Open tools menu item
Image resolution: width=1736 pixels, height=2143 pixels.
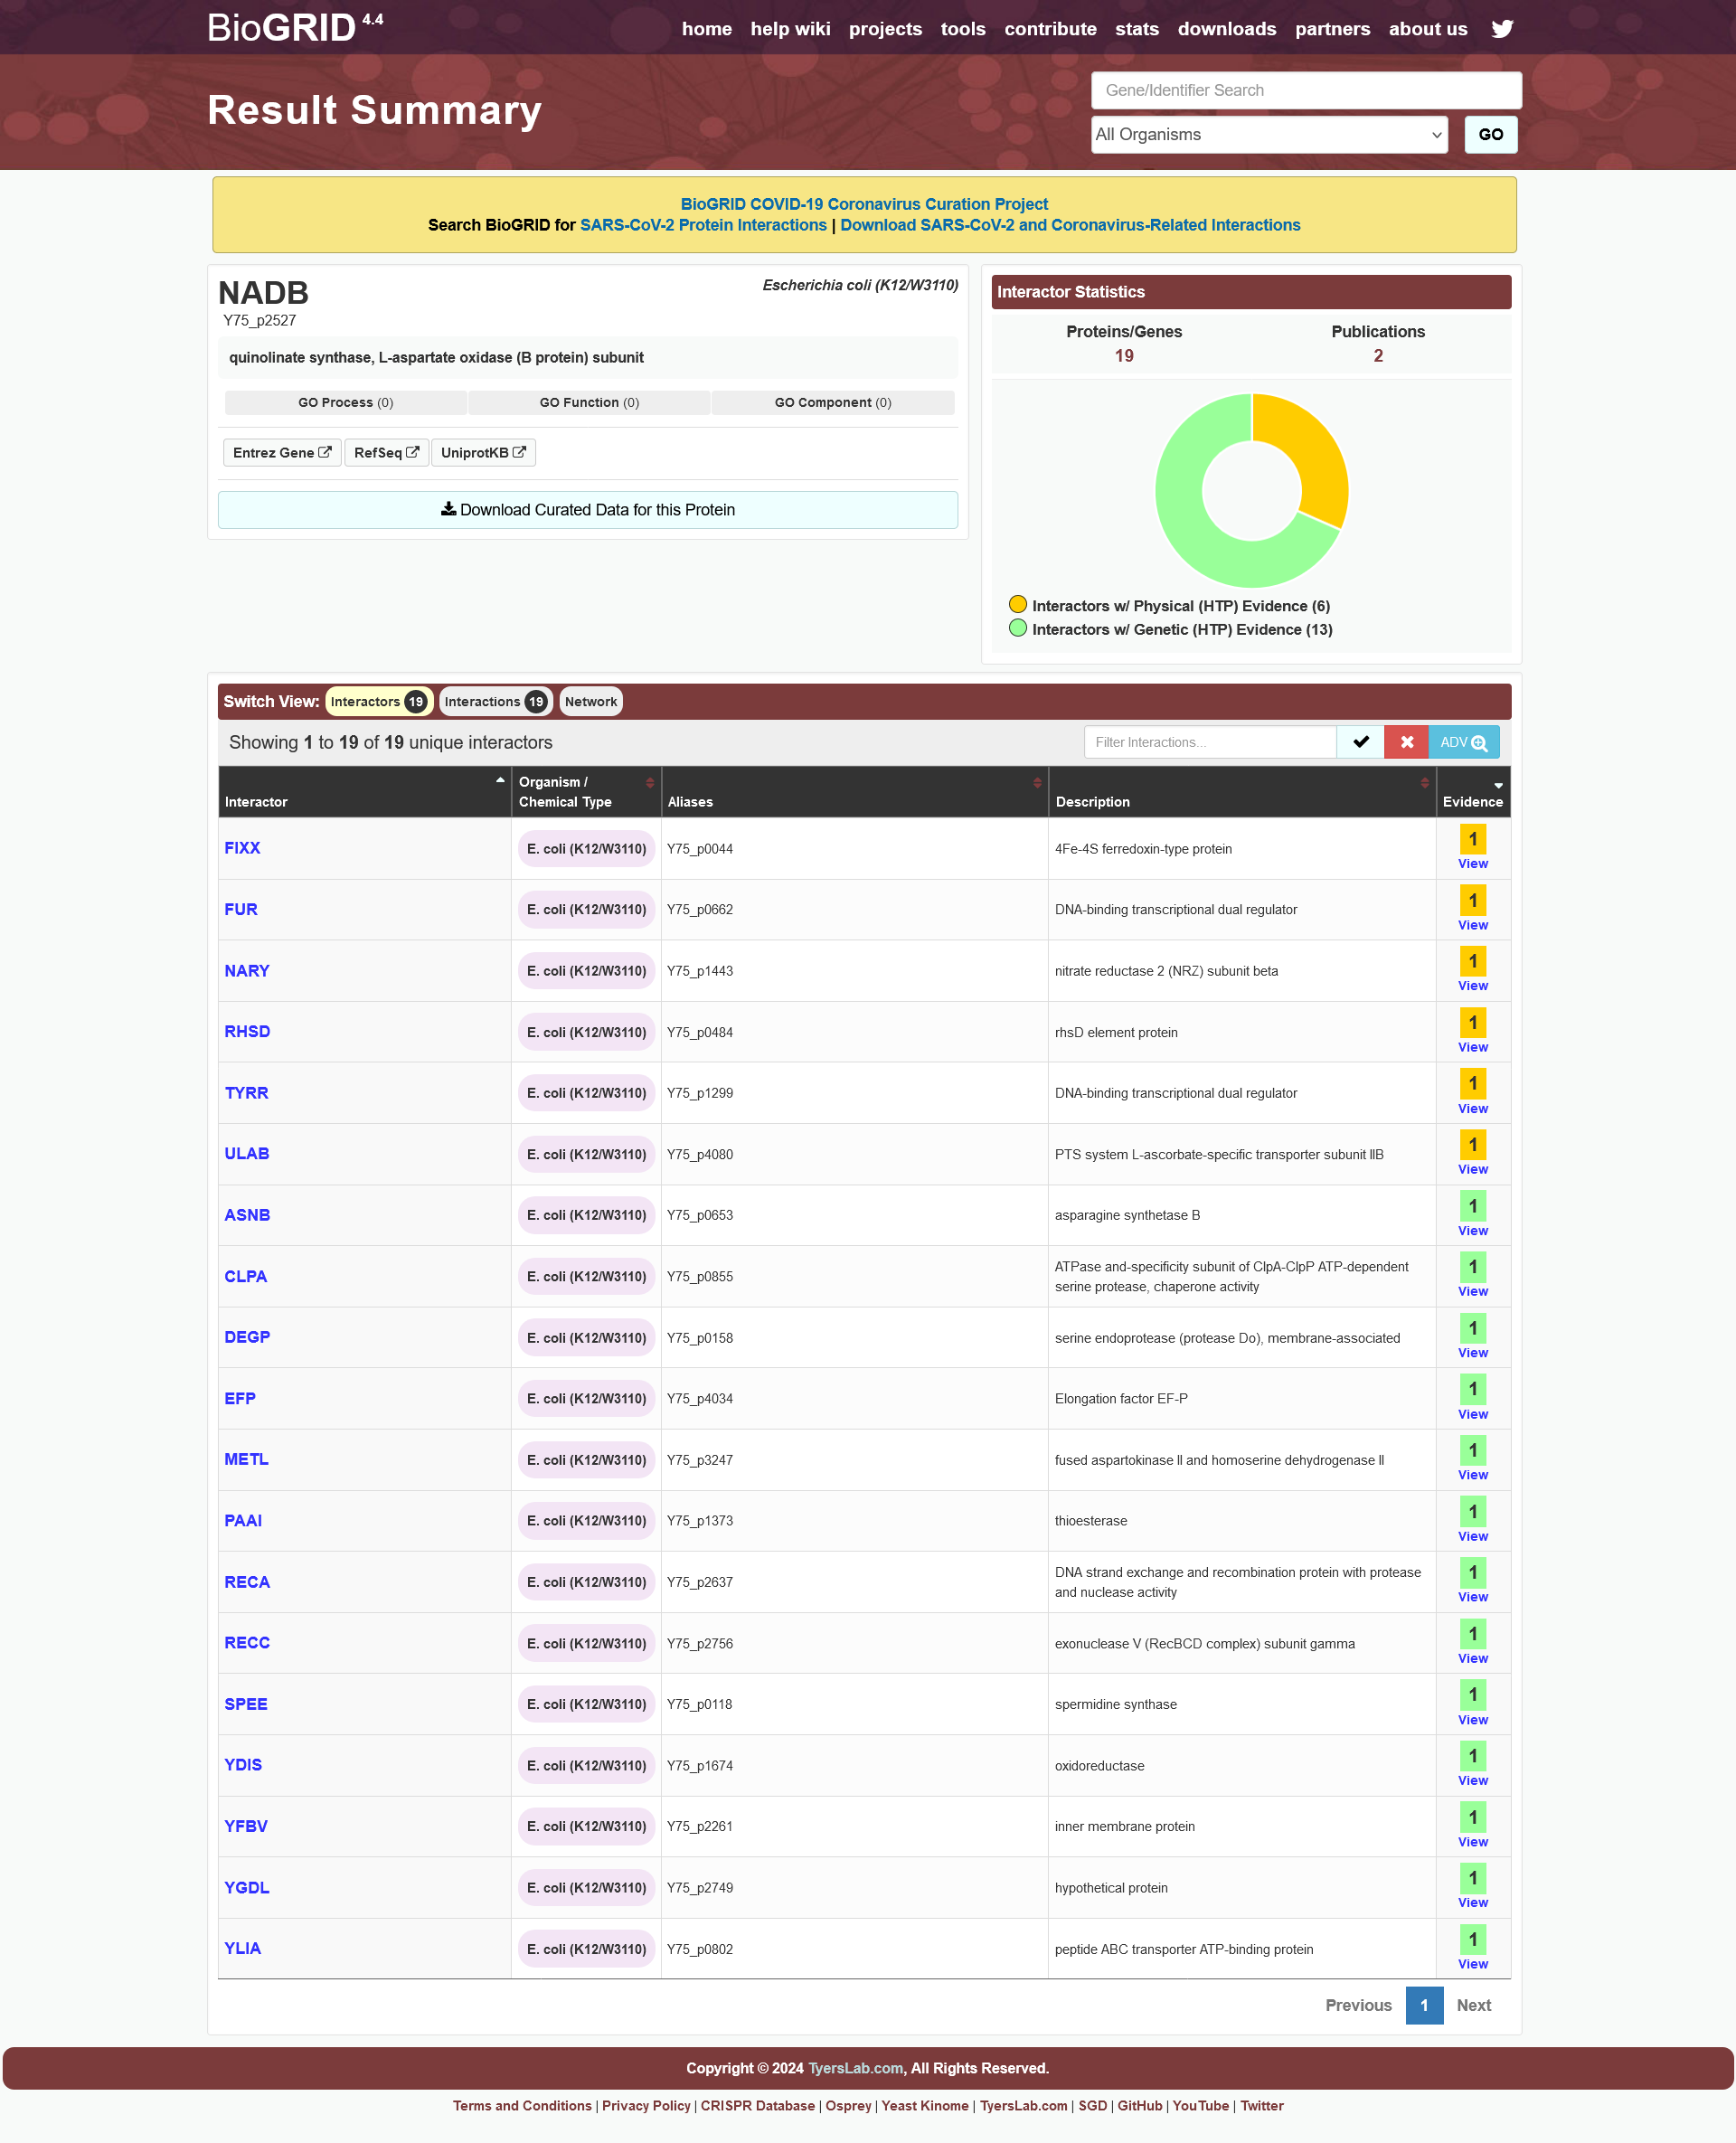tap(963, 29)
